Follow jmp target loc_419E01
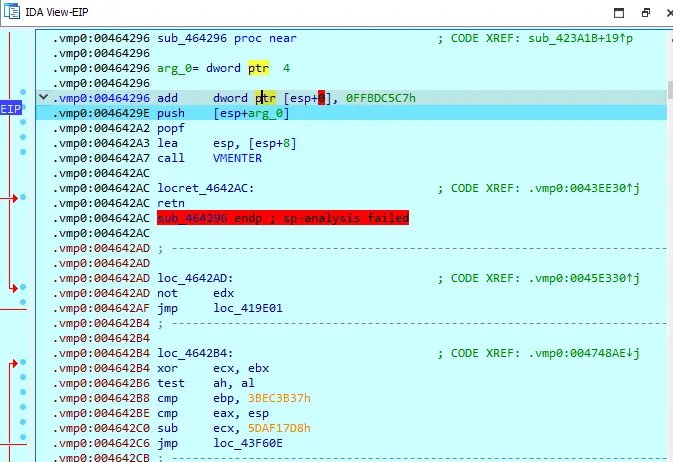The width and height of the screenshot is (673, 462). click(x=248, y=309)
